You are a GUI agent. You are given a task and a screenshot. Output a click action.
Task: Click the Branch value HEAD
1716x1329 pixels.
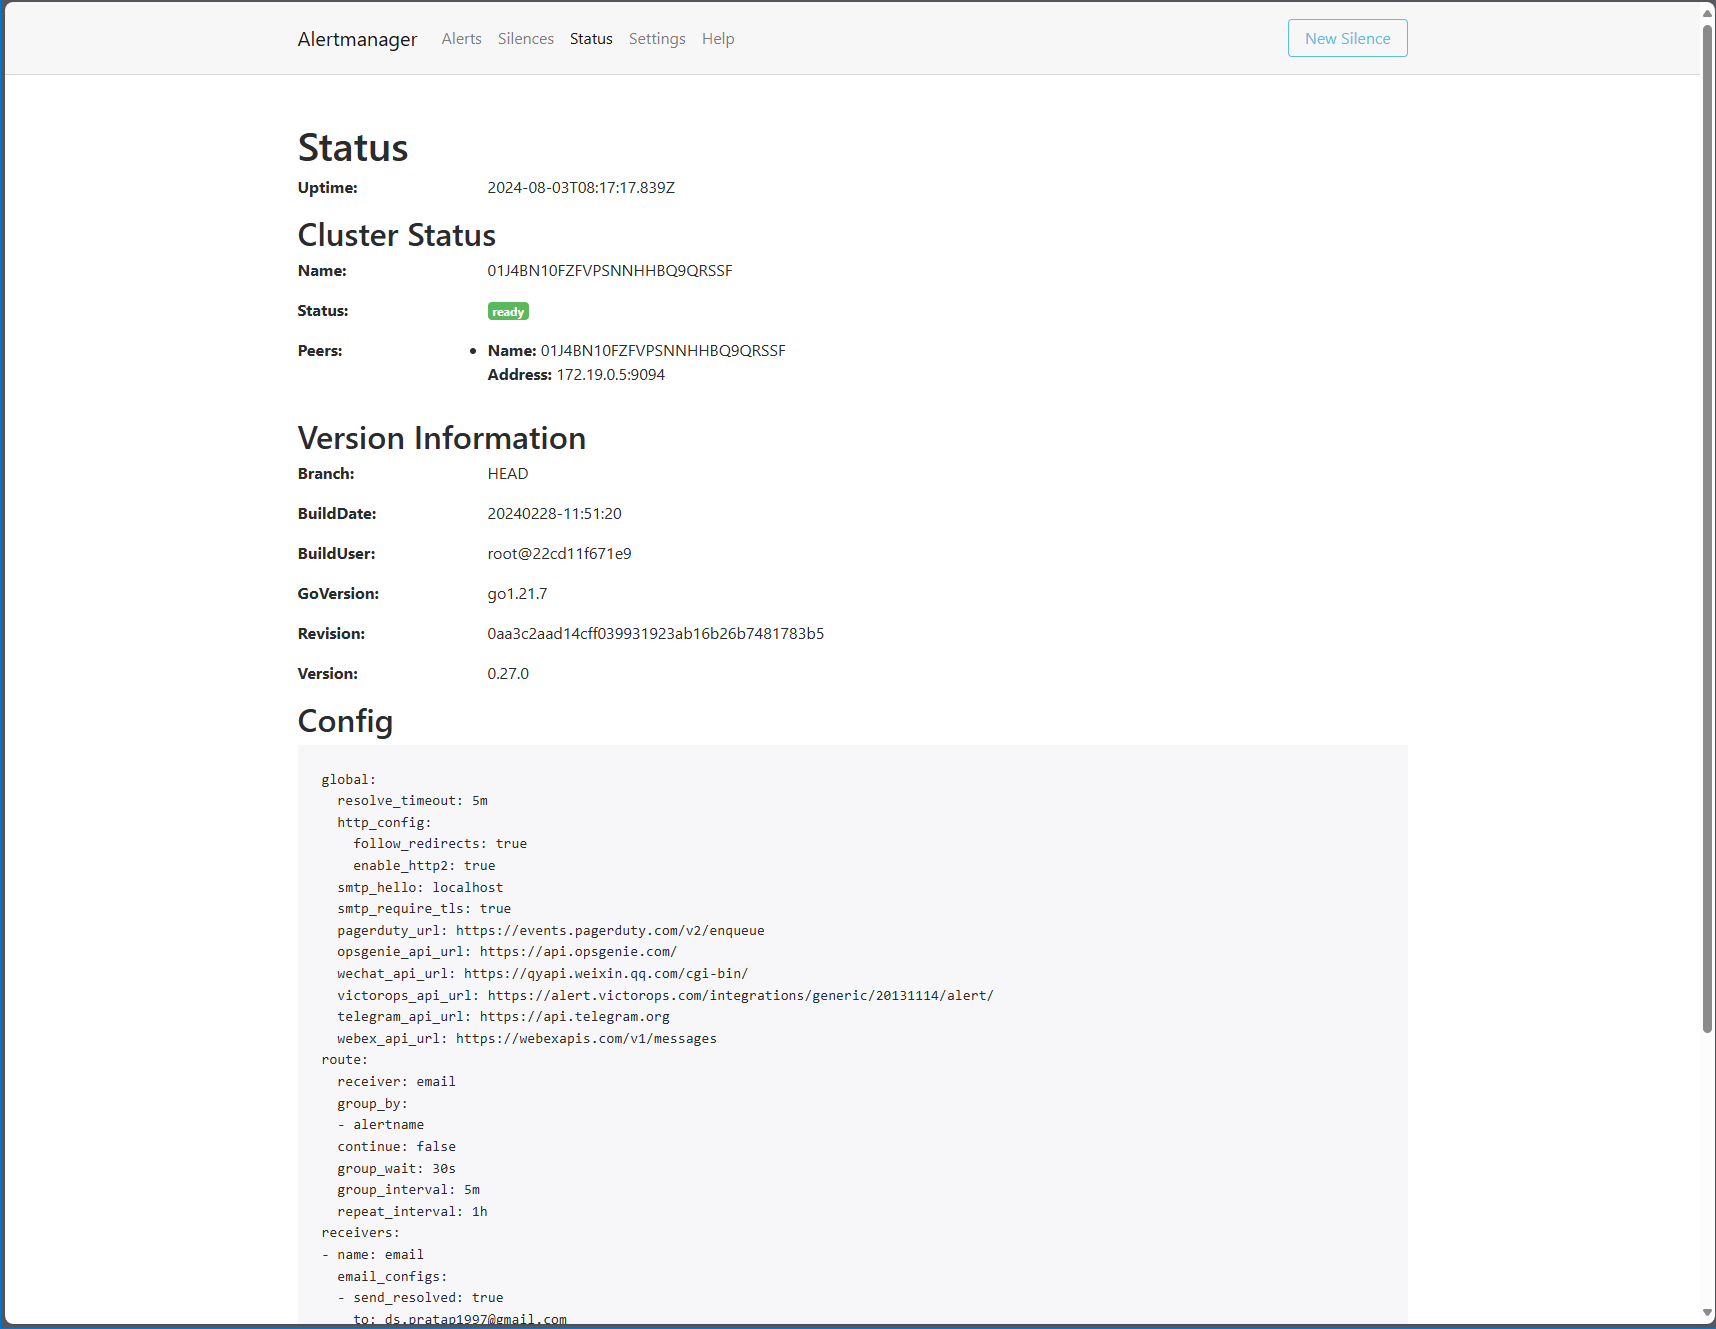point(508,474)
